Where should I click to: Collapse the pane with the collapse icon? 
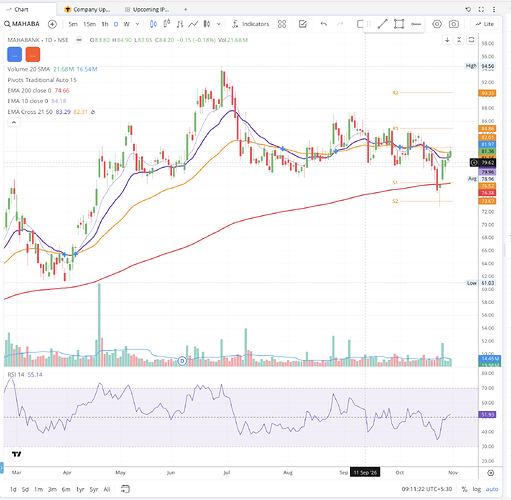tap(459, 40)
